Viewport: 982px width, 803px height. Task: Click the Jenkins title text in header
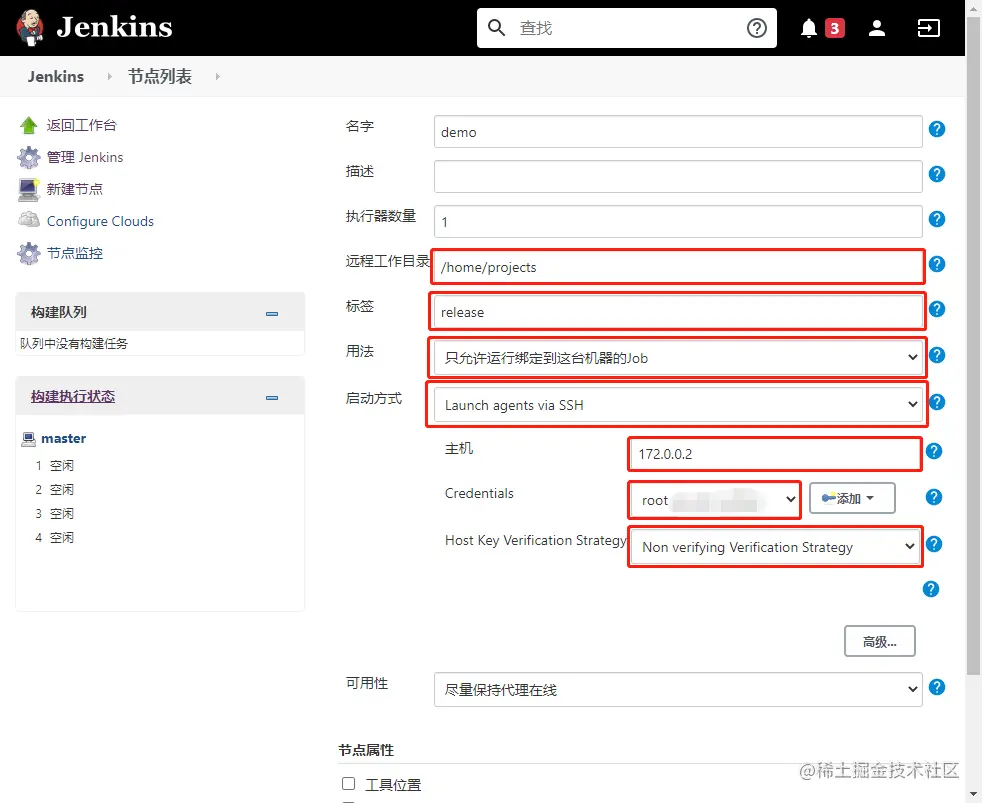coord(115,27)
